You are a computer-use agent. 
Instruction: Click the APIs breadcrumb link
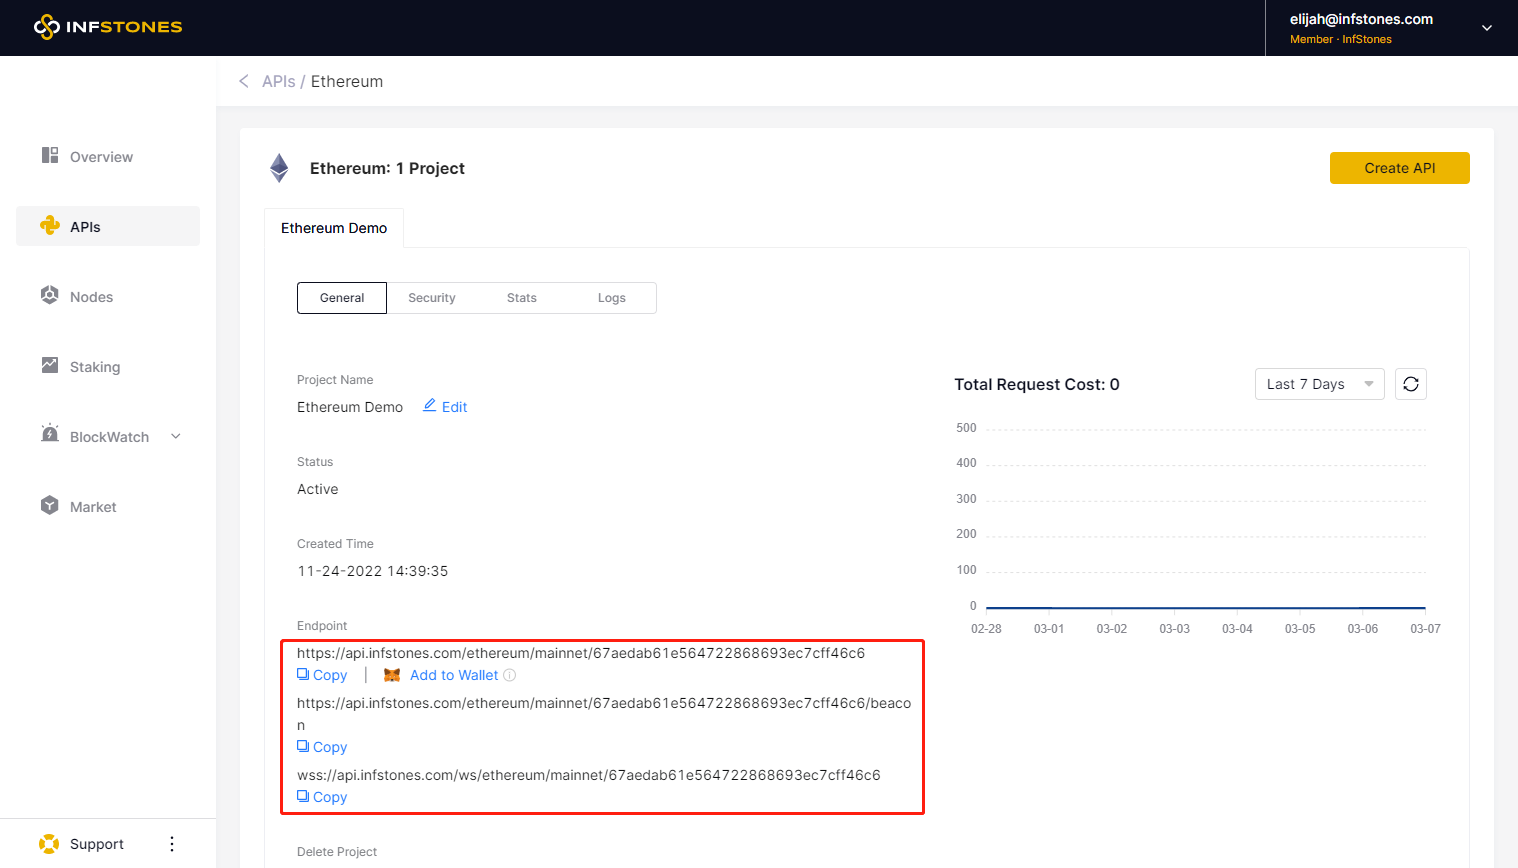(x=279, y=81)
